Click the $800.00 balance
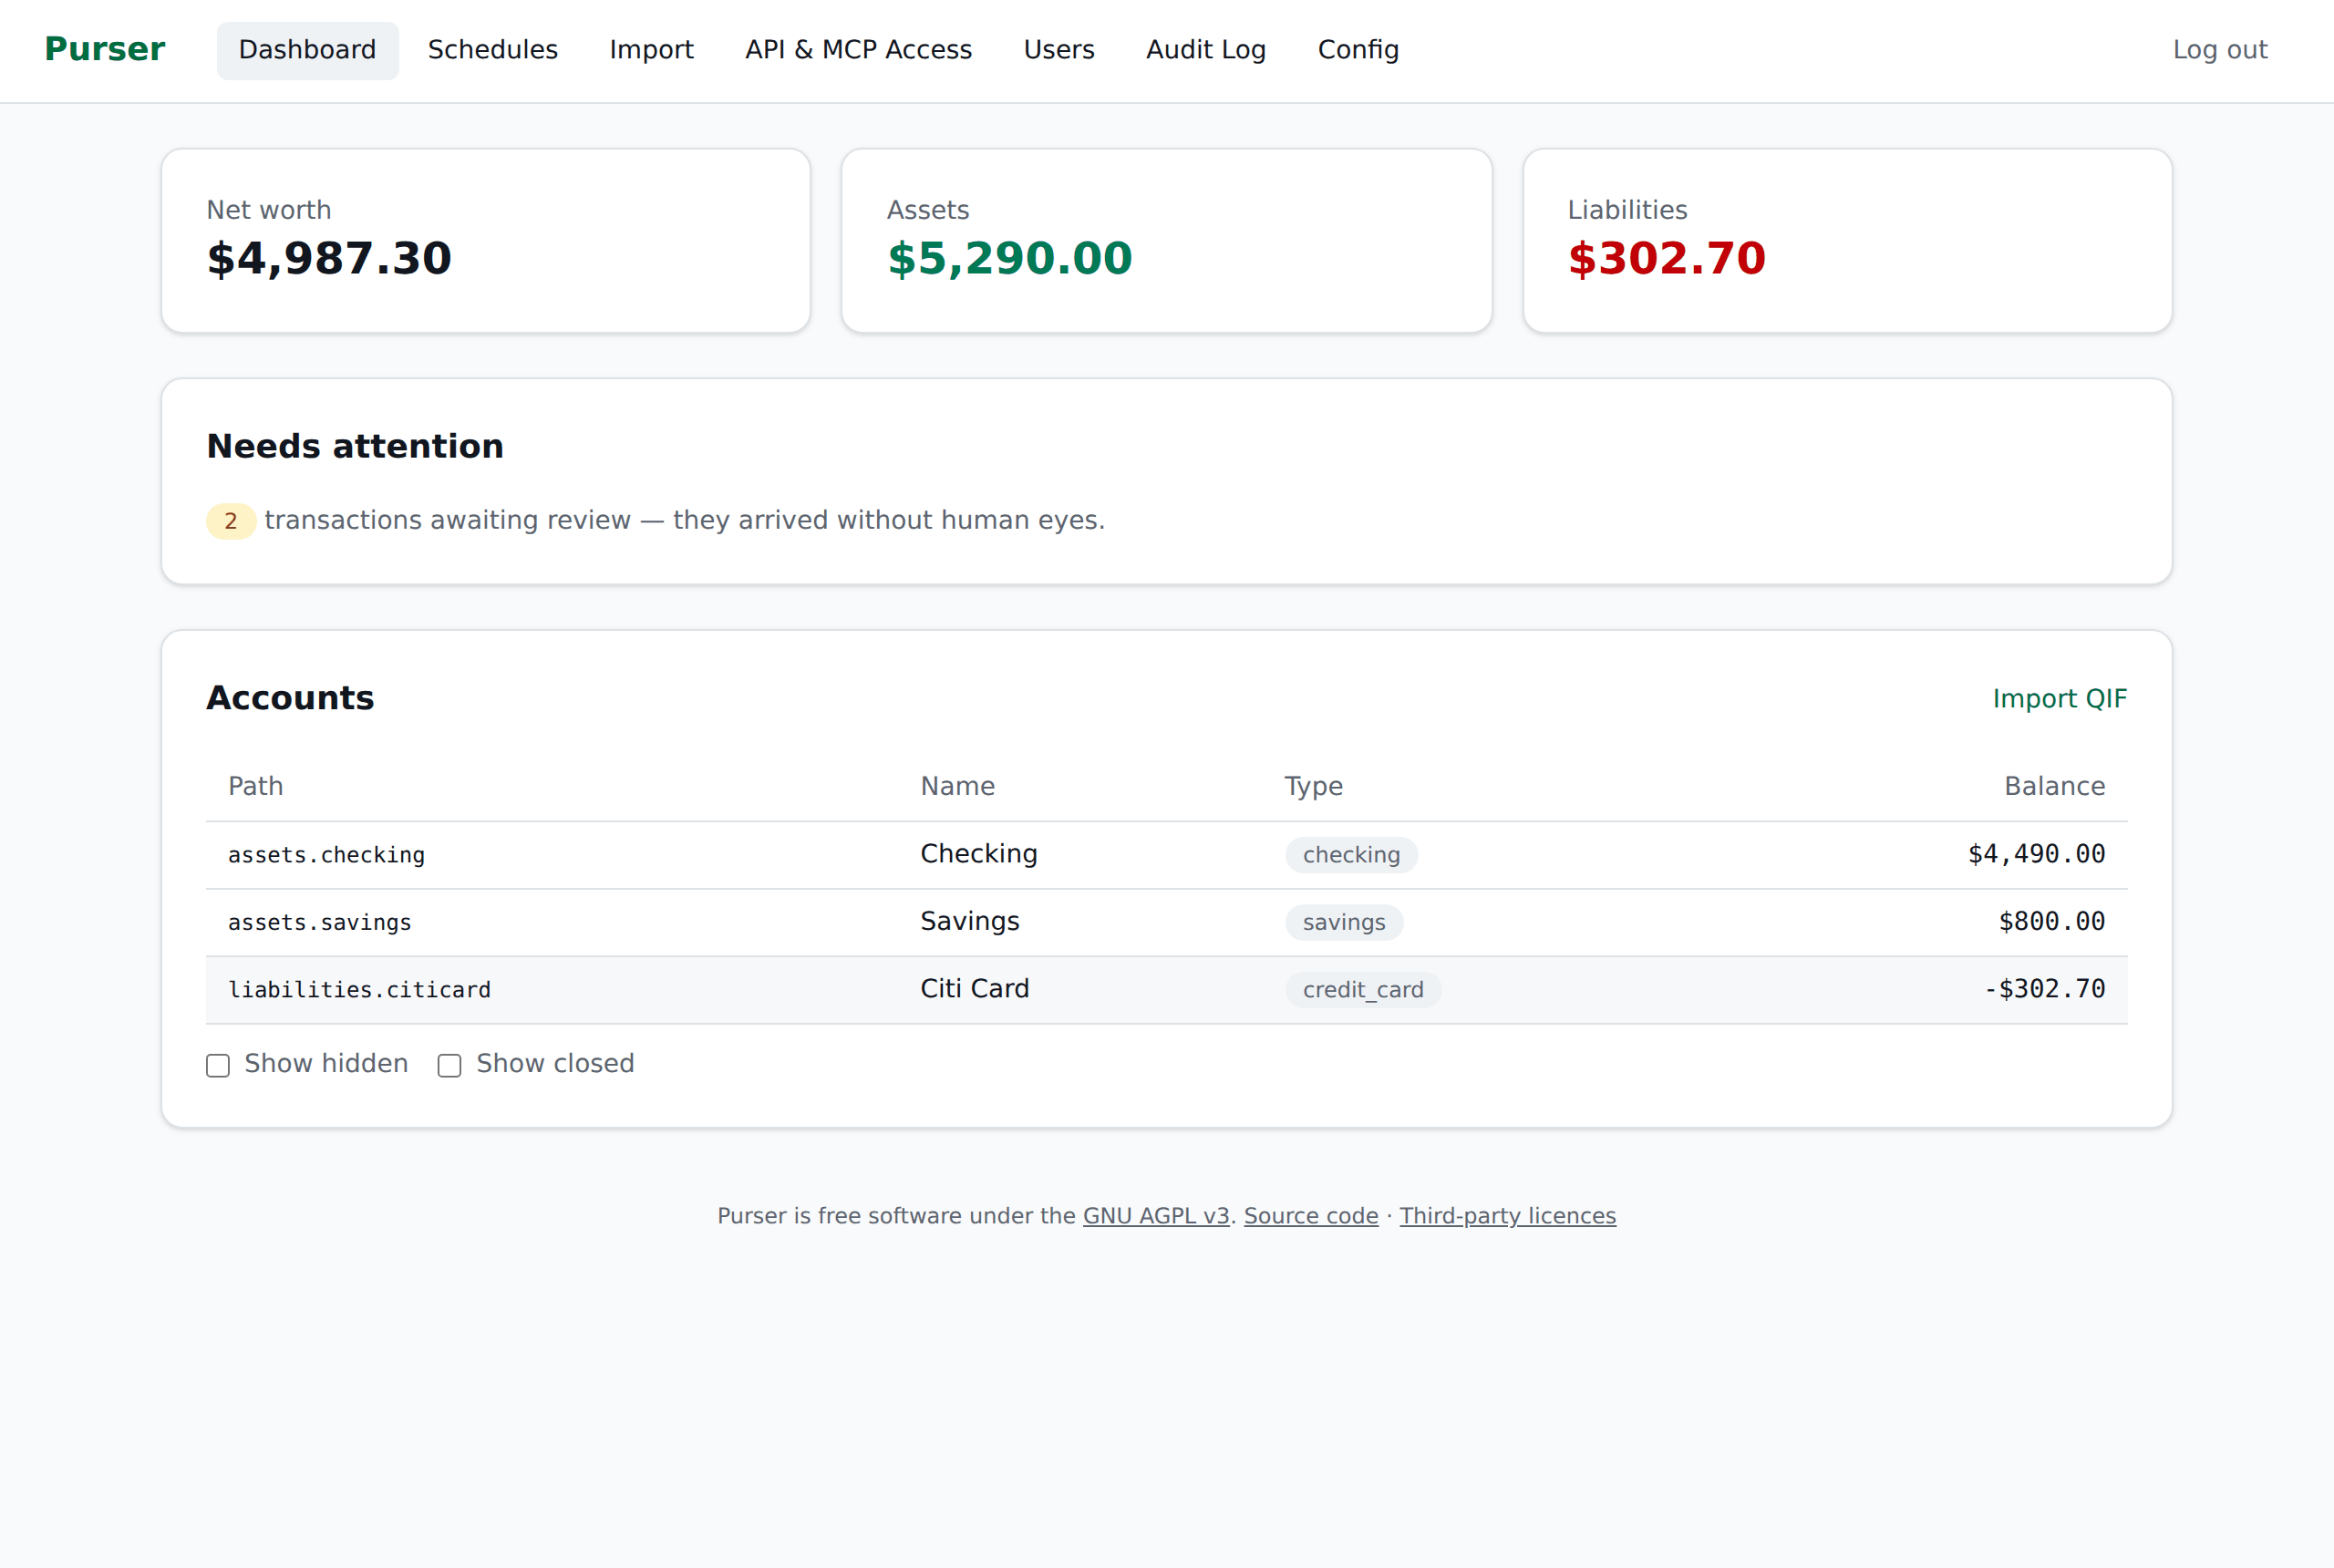The height and width of the screenshot is (1568, 2334). pyautogui.click(x=2051, y=921)
